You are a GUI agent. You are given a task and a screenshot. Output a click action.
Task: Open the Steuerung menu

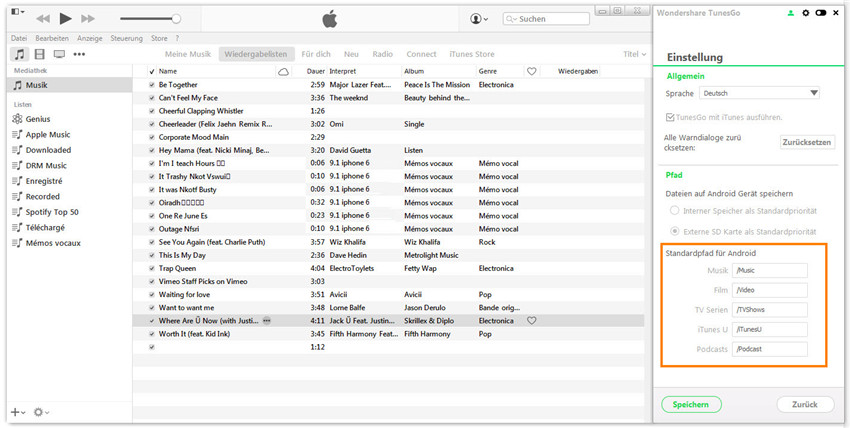tap(127, 38)
